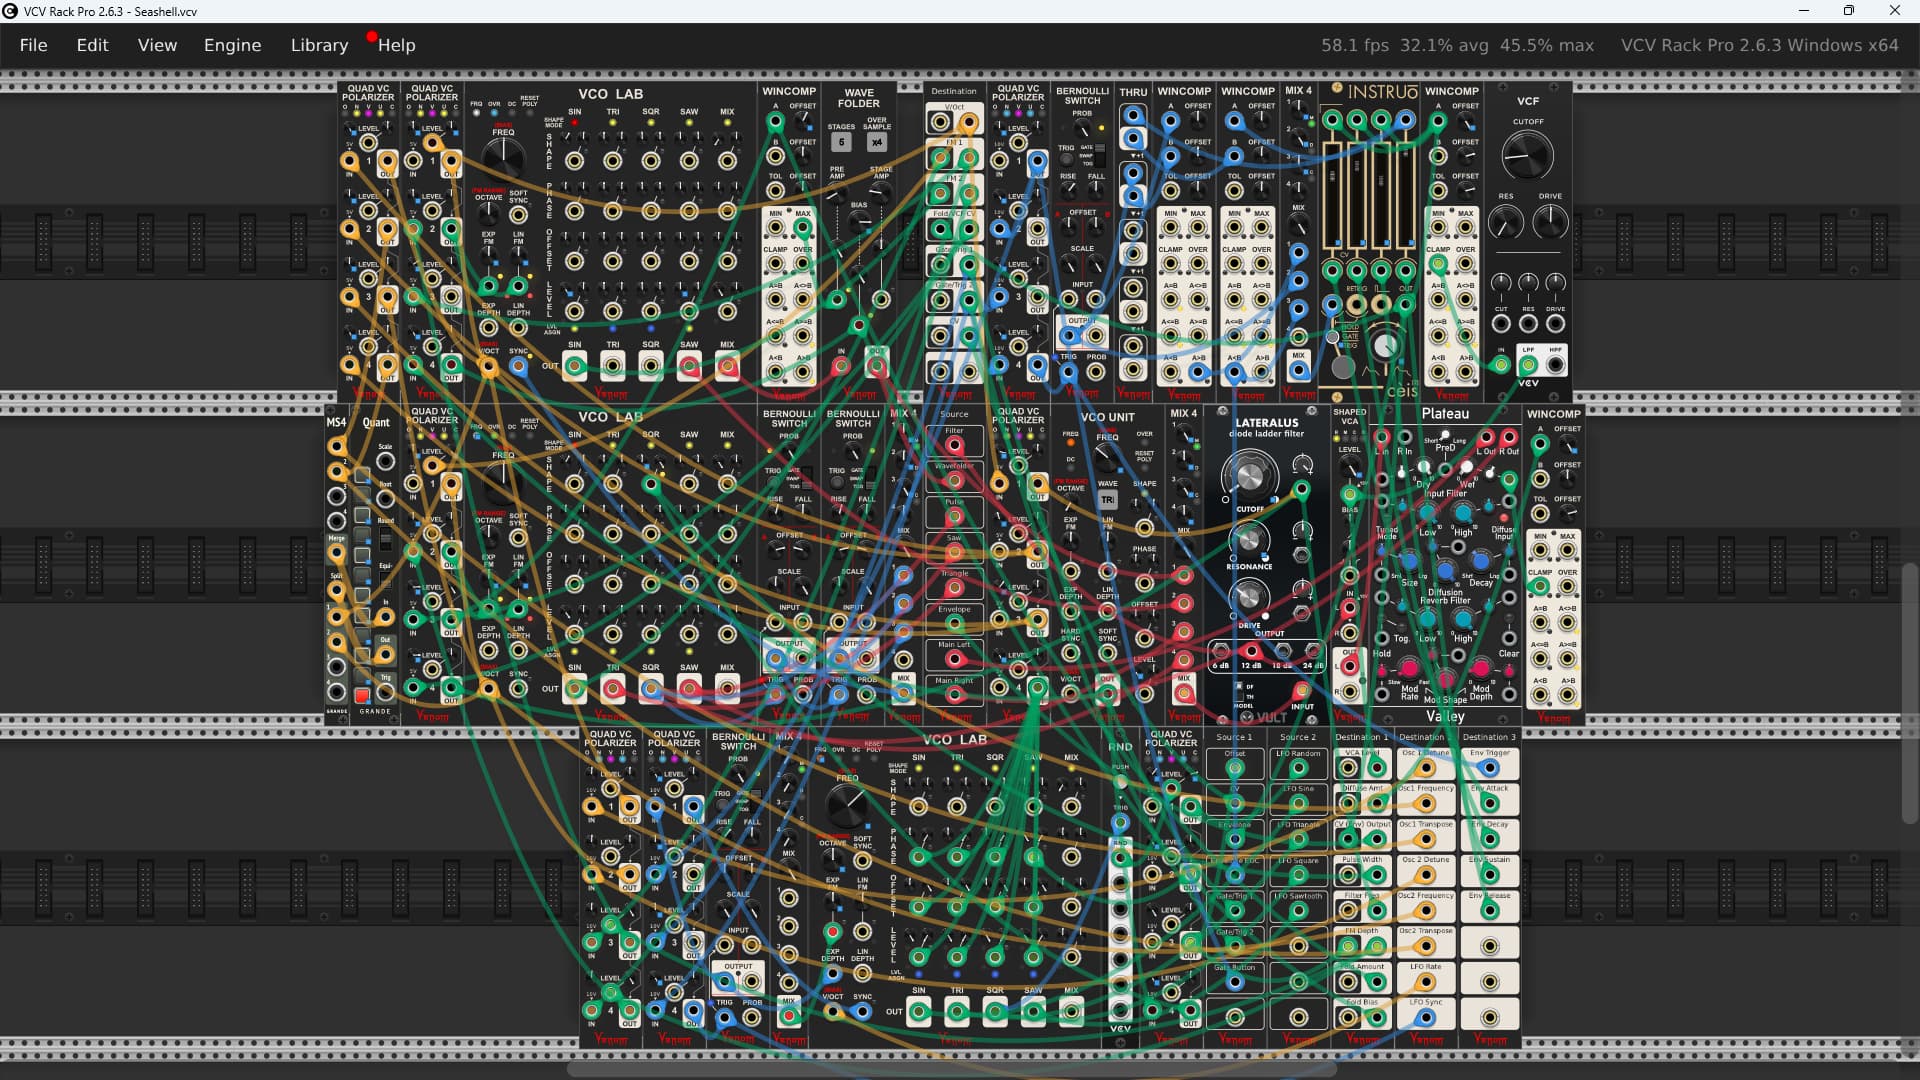Screen dimensions: 1920x1080
Task: Open the View menu
Action: point(157,45)
